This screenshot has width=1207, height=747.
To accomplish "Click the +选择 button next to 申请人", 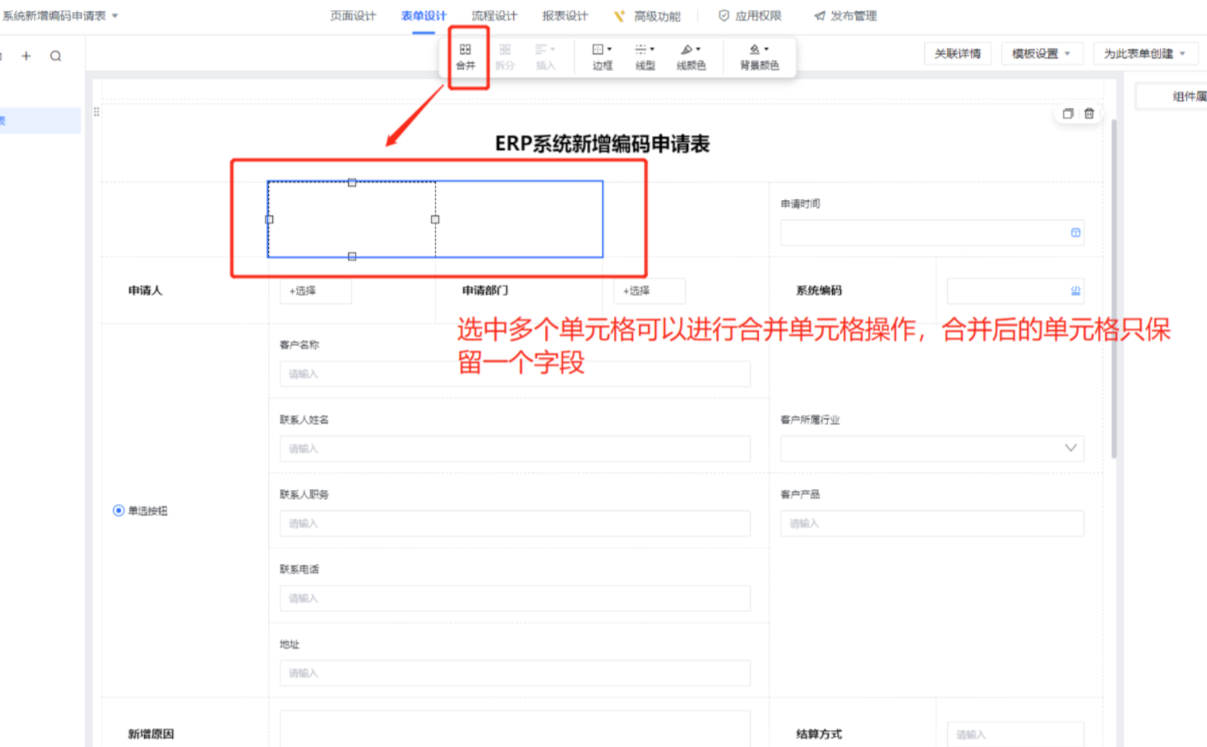I will pyautogui.click(x=315, y=291).
